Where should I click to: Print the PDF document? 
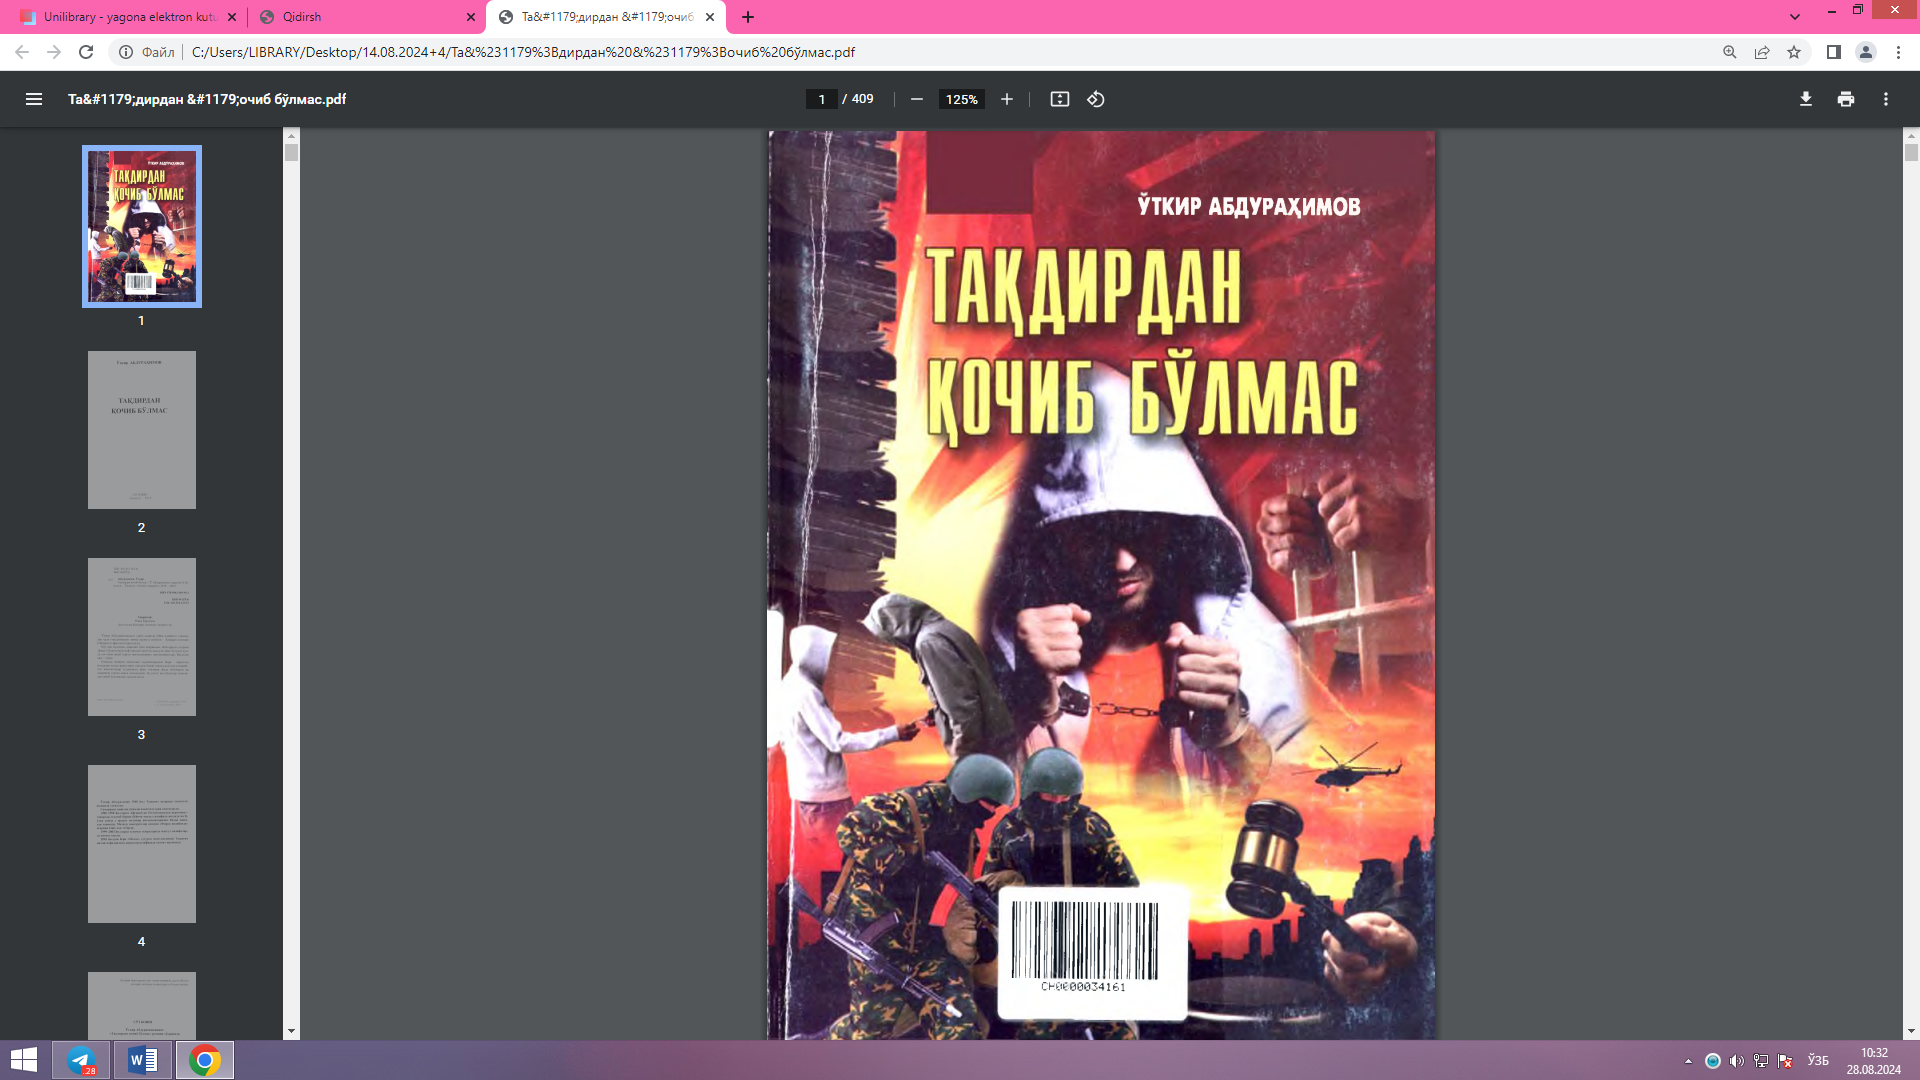[1846, 99]
